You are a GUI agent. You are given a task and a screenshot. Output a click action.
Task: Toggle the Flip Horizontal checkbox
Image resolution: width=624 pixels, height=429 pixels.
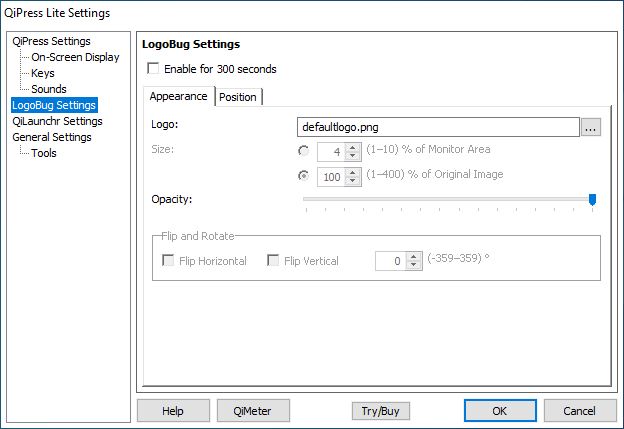coord(168,261)
